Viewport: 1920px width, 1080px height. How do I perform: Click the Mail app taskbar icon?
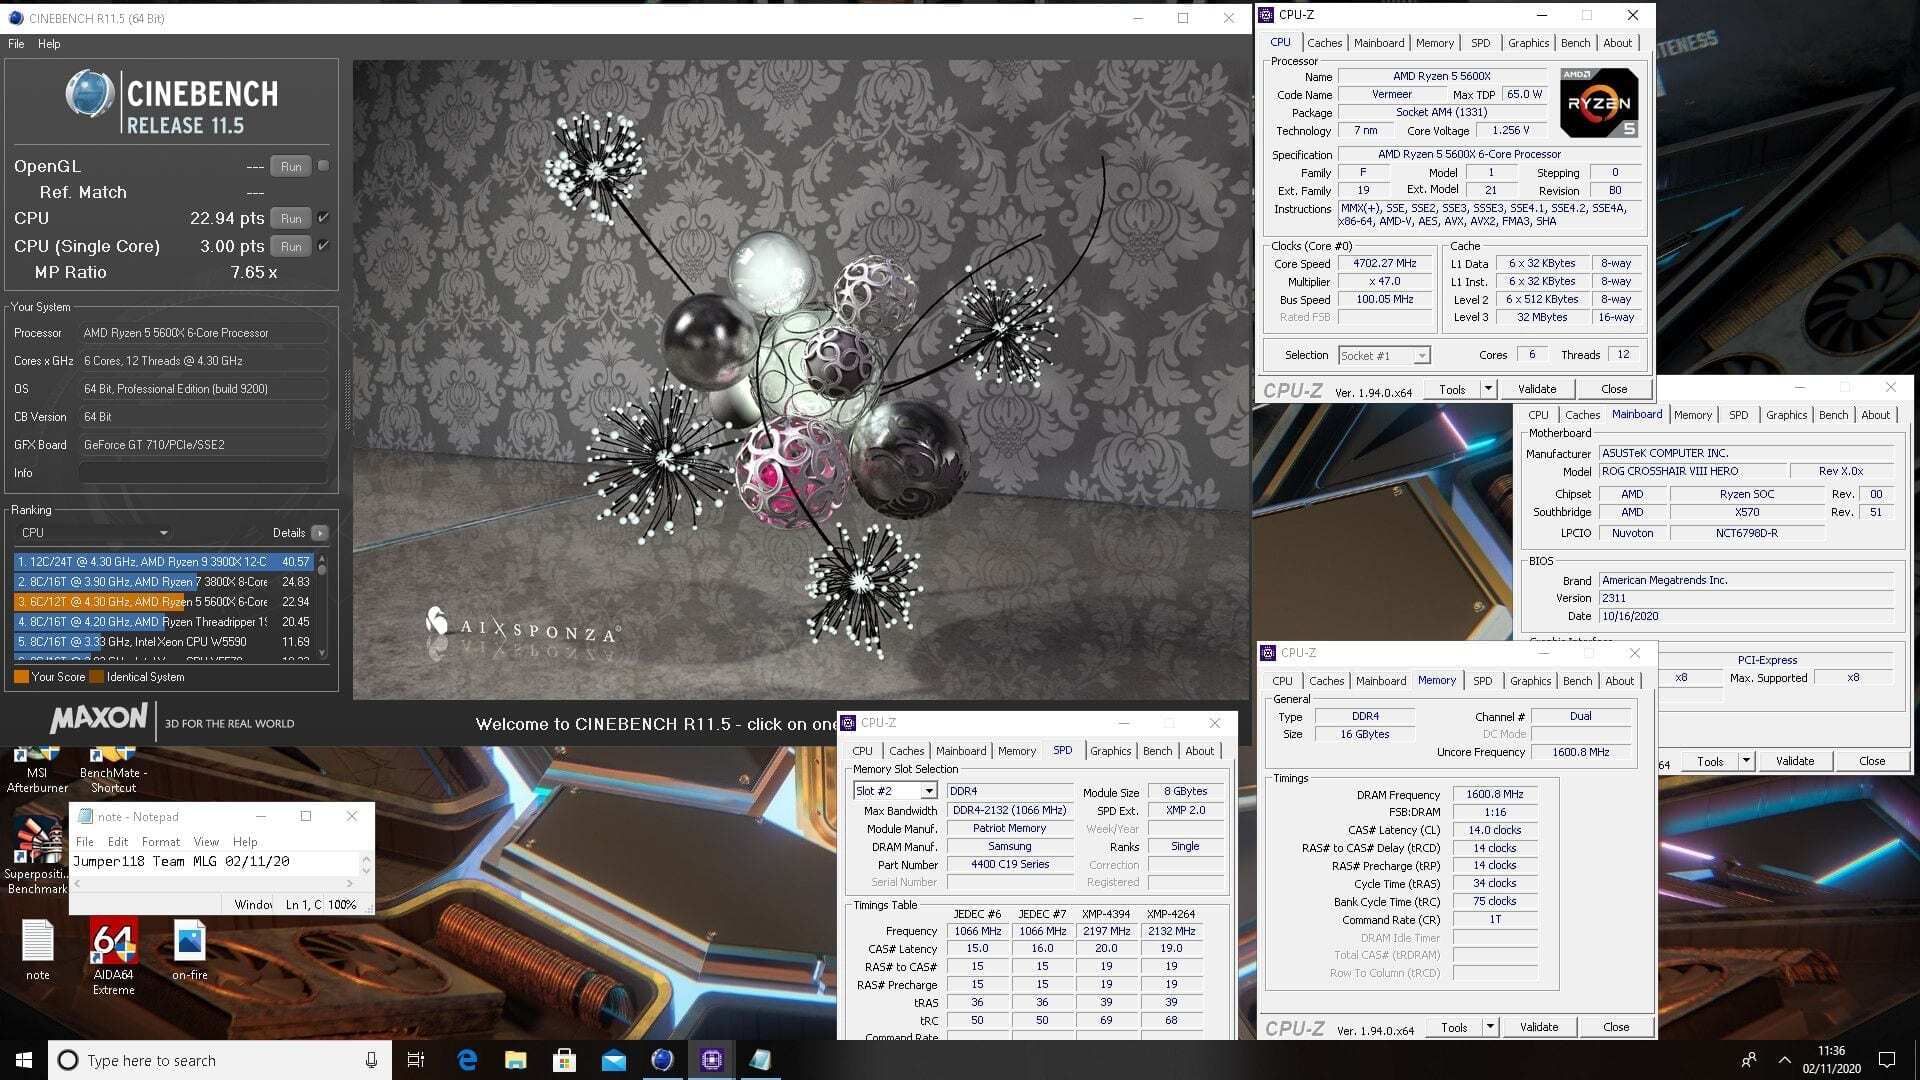click(613, 1060)
